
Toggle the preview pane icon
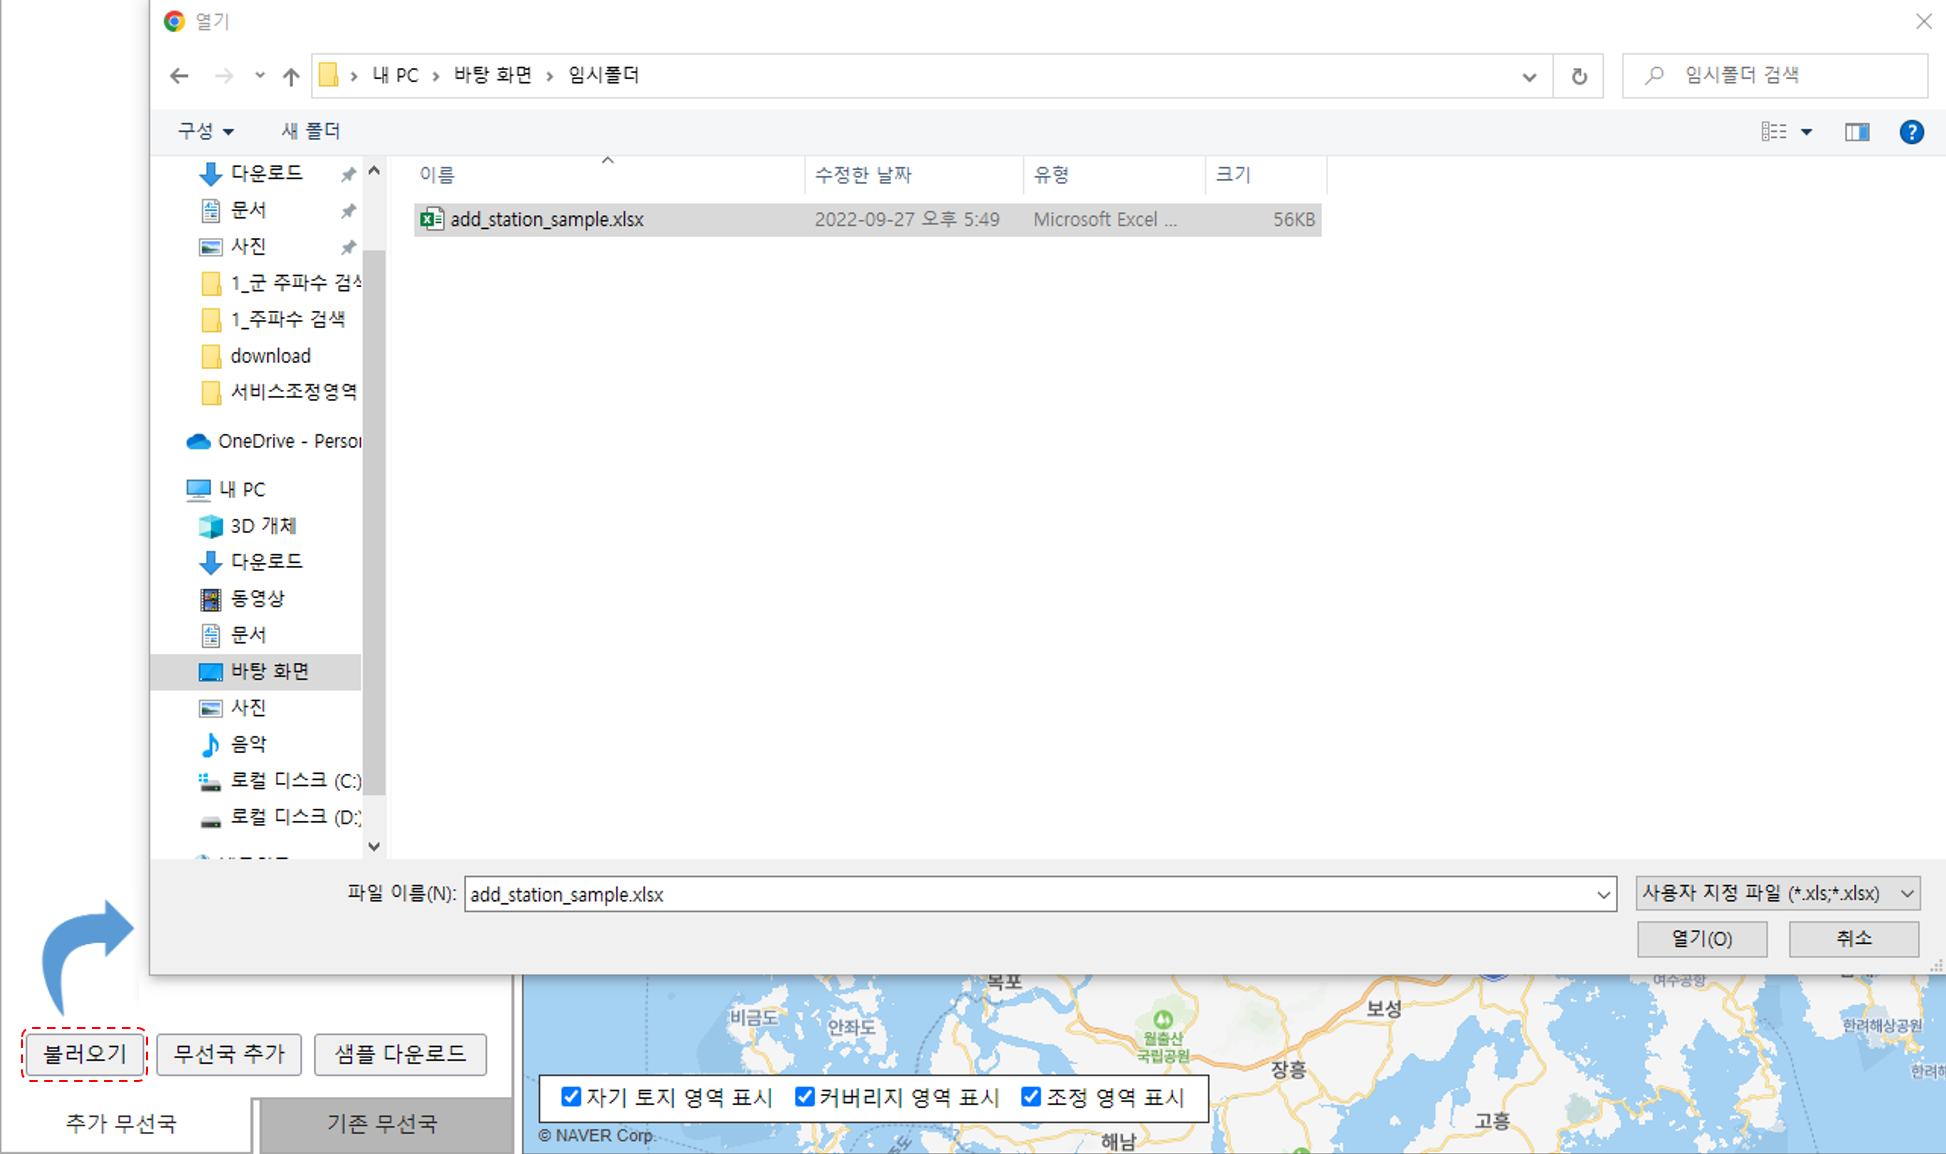click(1857, 132)
